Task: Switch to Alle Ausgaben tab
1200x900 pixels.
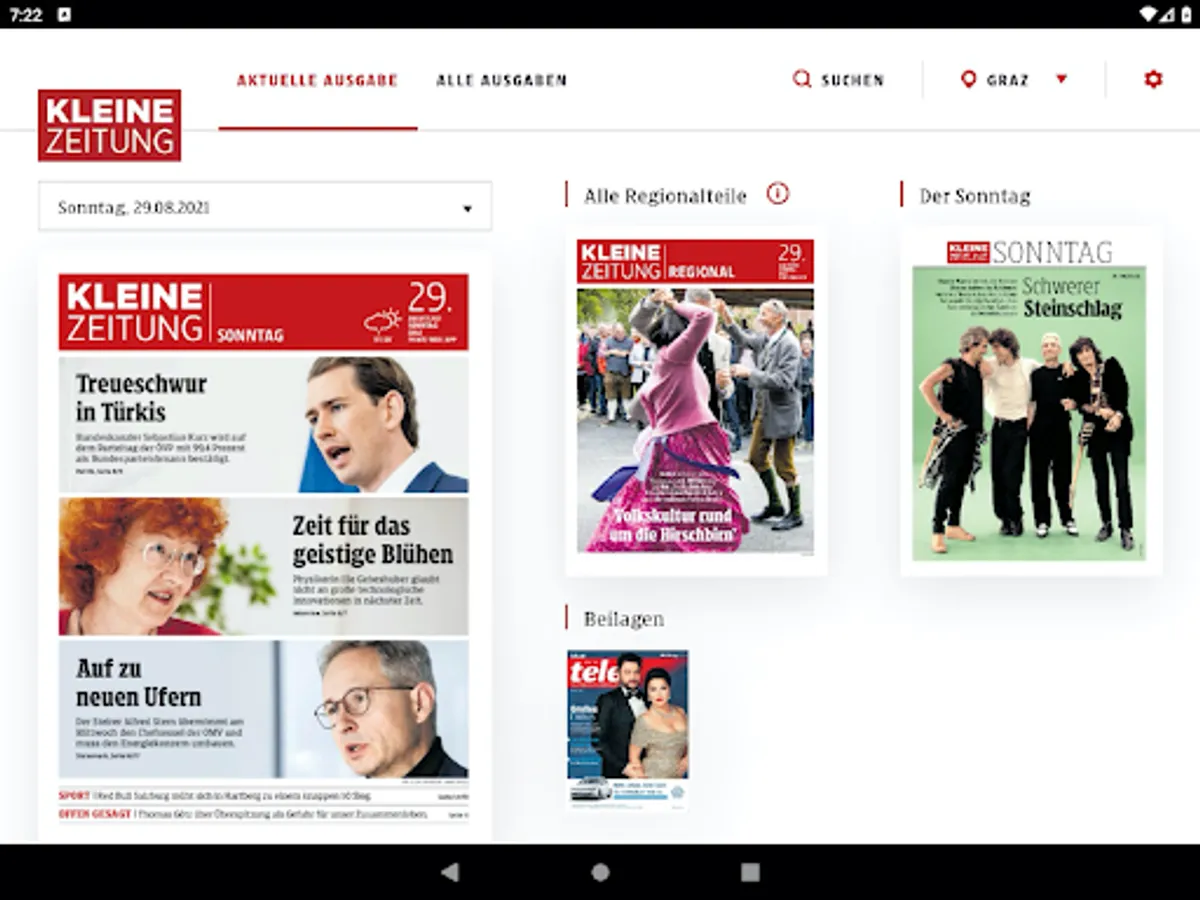Action: (x=502, y=80)
